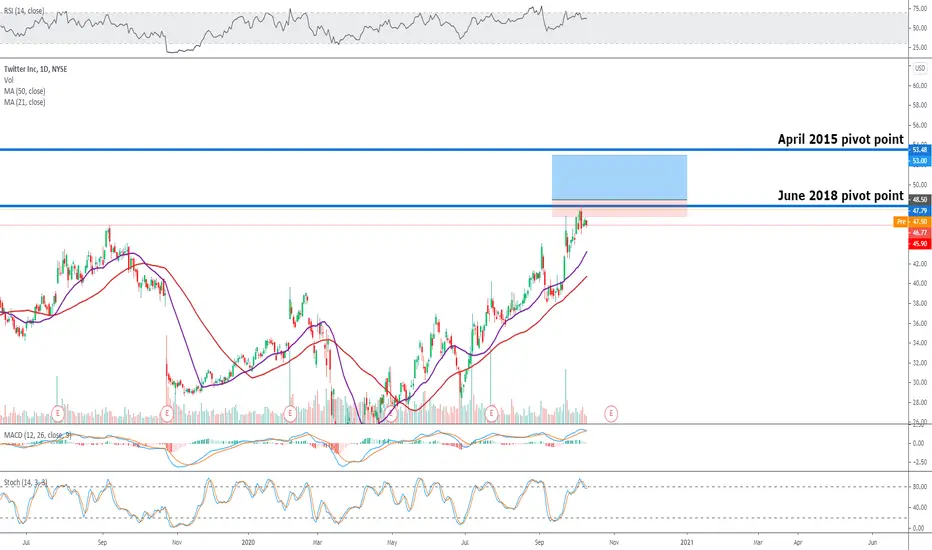Click the 60.00 value on the price axis
Viewport: 932px width, 550px height.
click(x=920, y=86)
